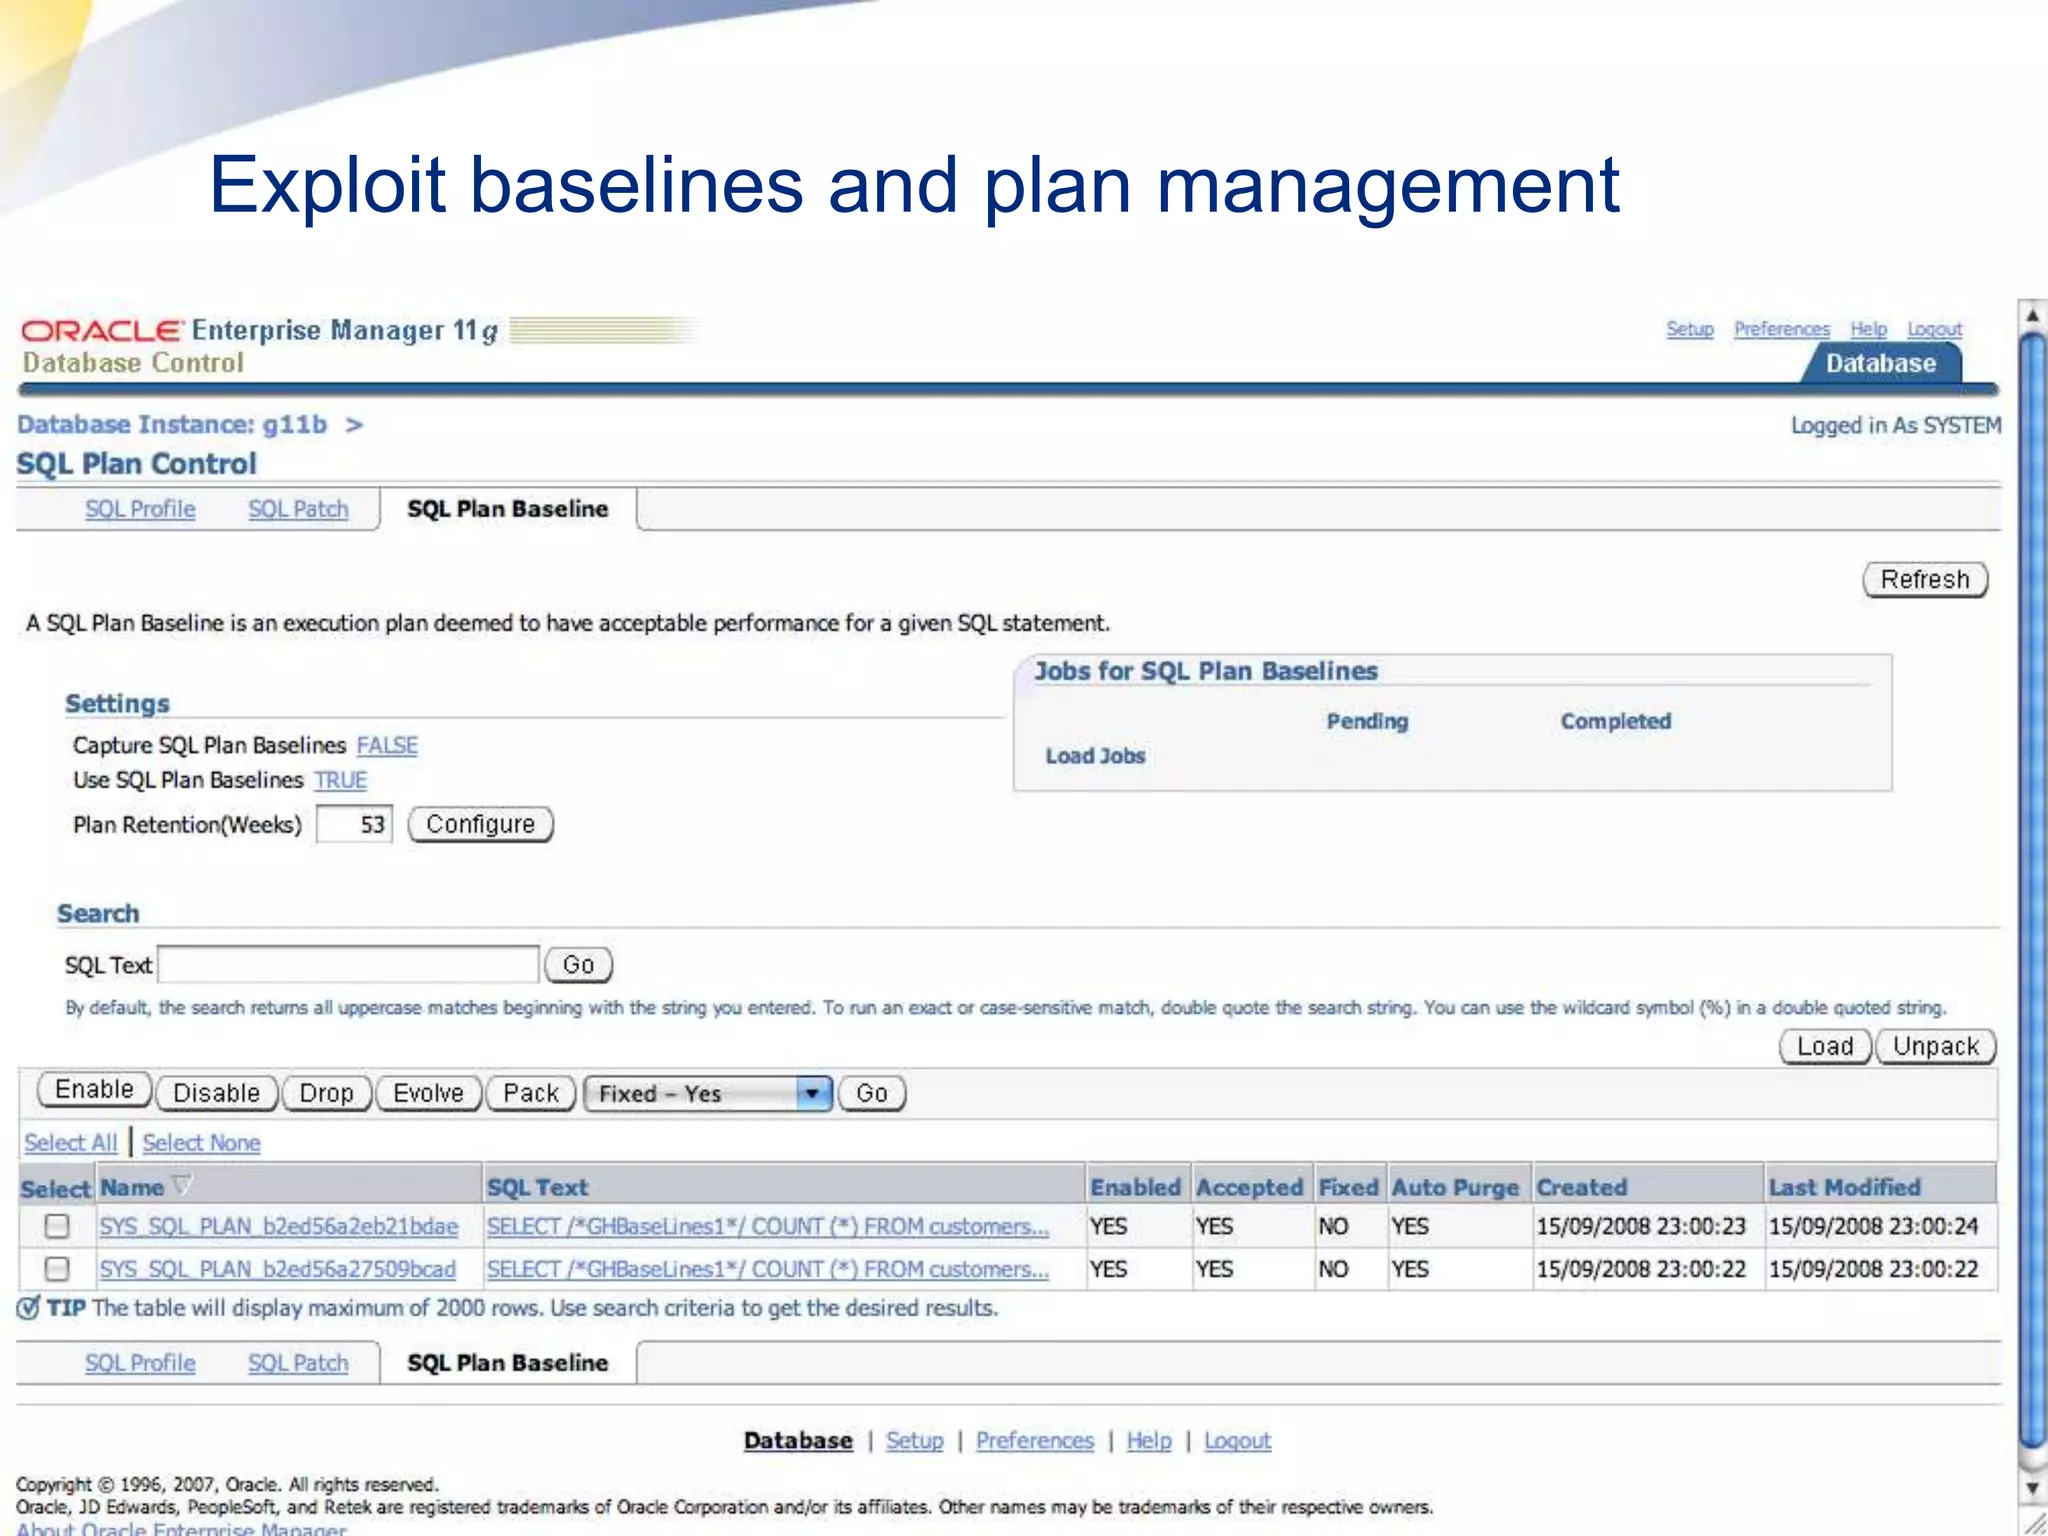Open Help link in header
The image size is (2048, 1536).
pyautogui.click(x=1868, y=329)
